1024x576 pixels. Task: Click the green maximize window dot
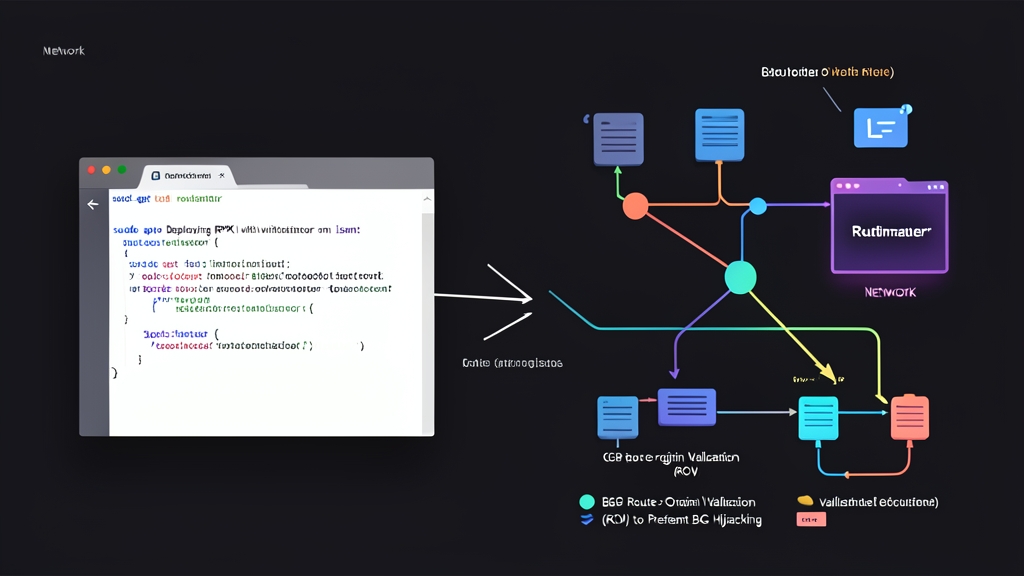coord(121,170)
